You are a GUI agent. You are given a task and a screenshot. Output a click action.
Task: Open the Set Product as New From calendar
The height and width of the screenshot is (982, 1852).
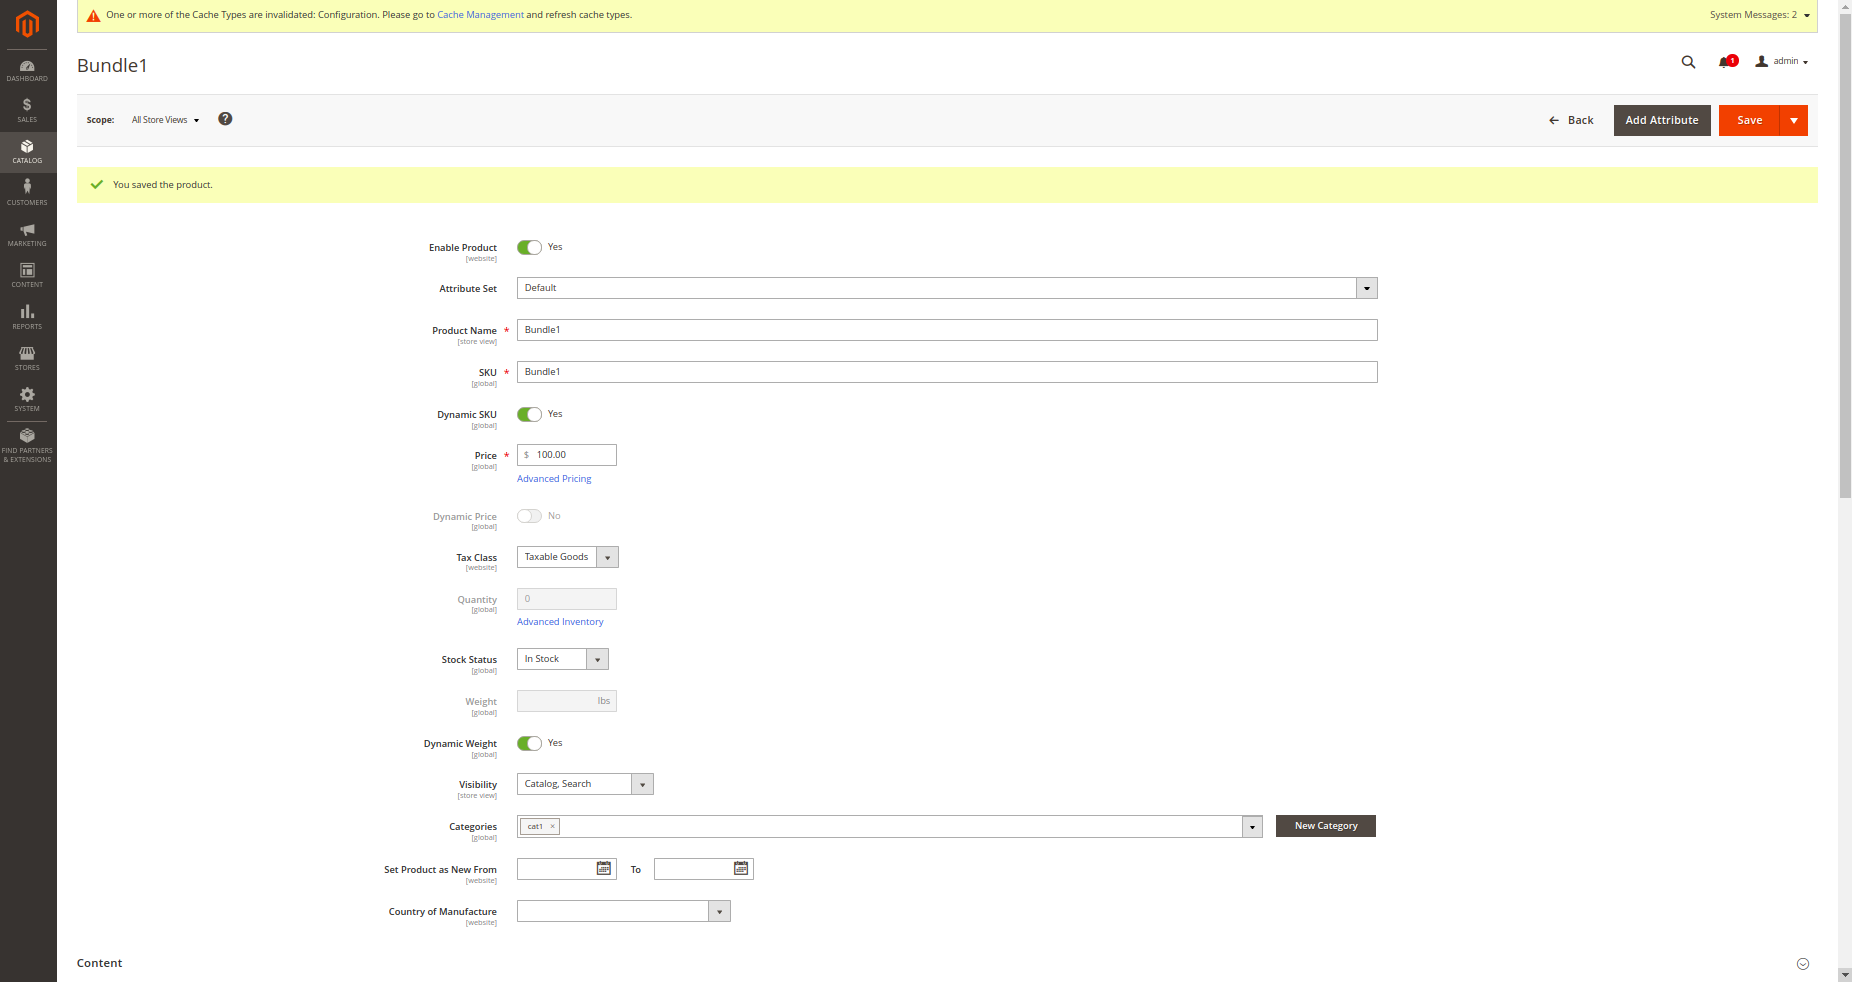coord(604,869)
